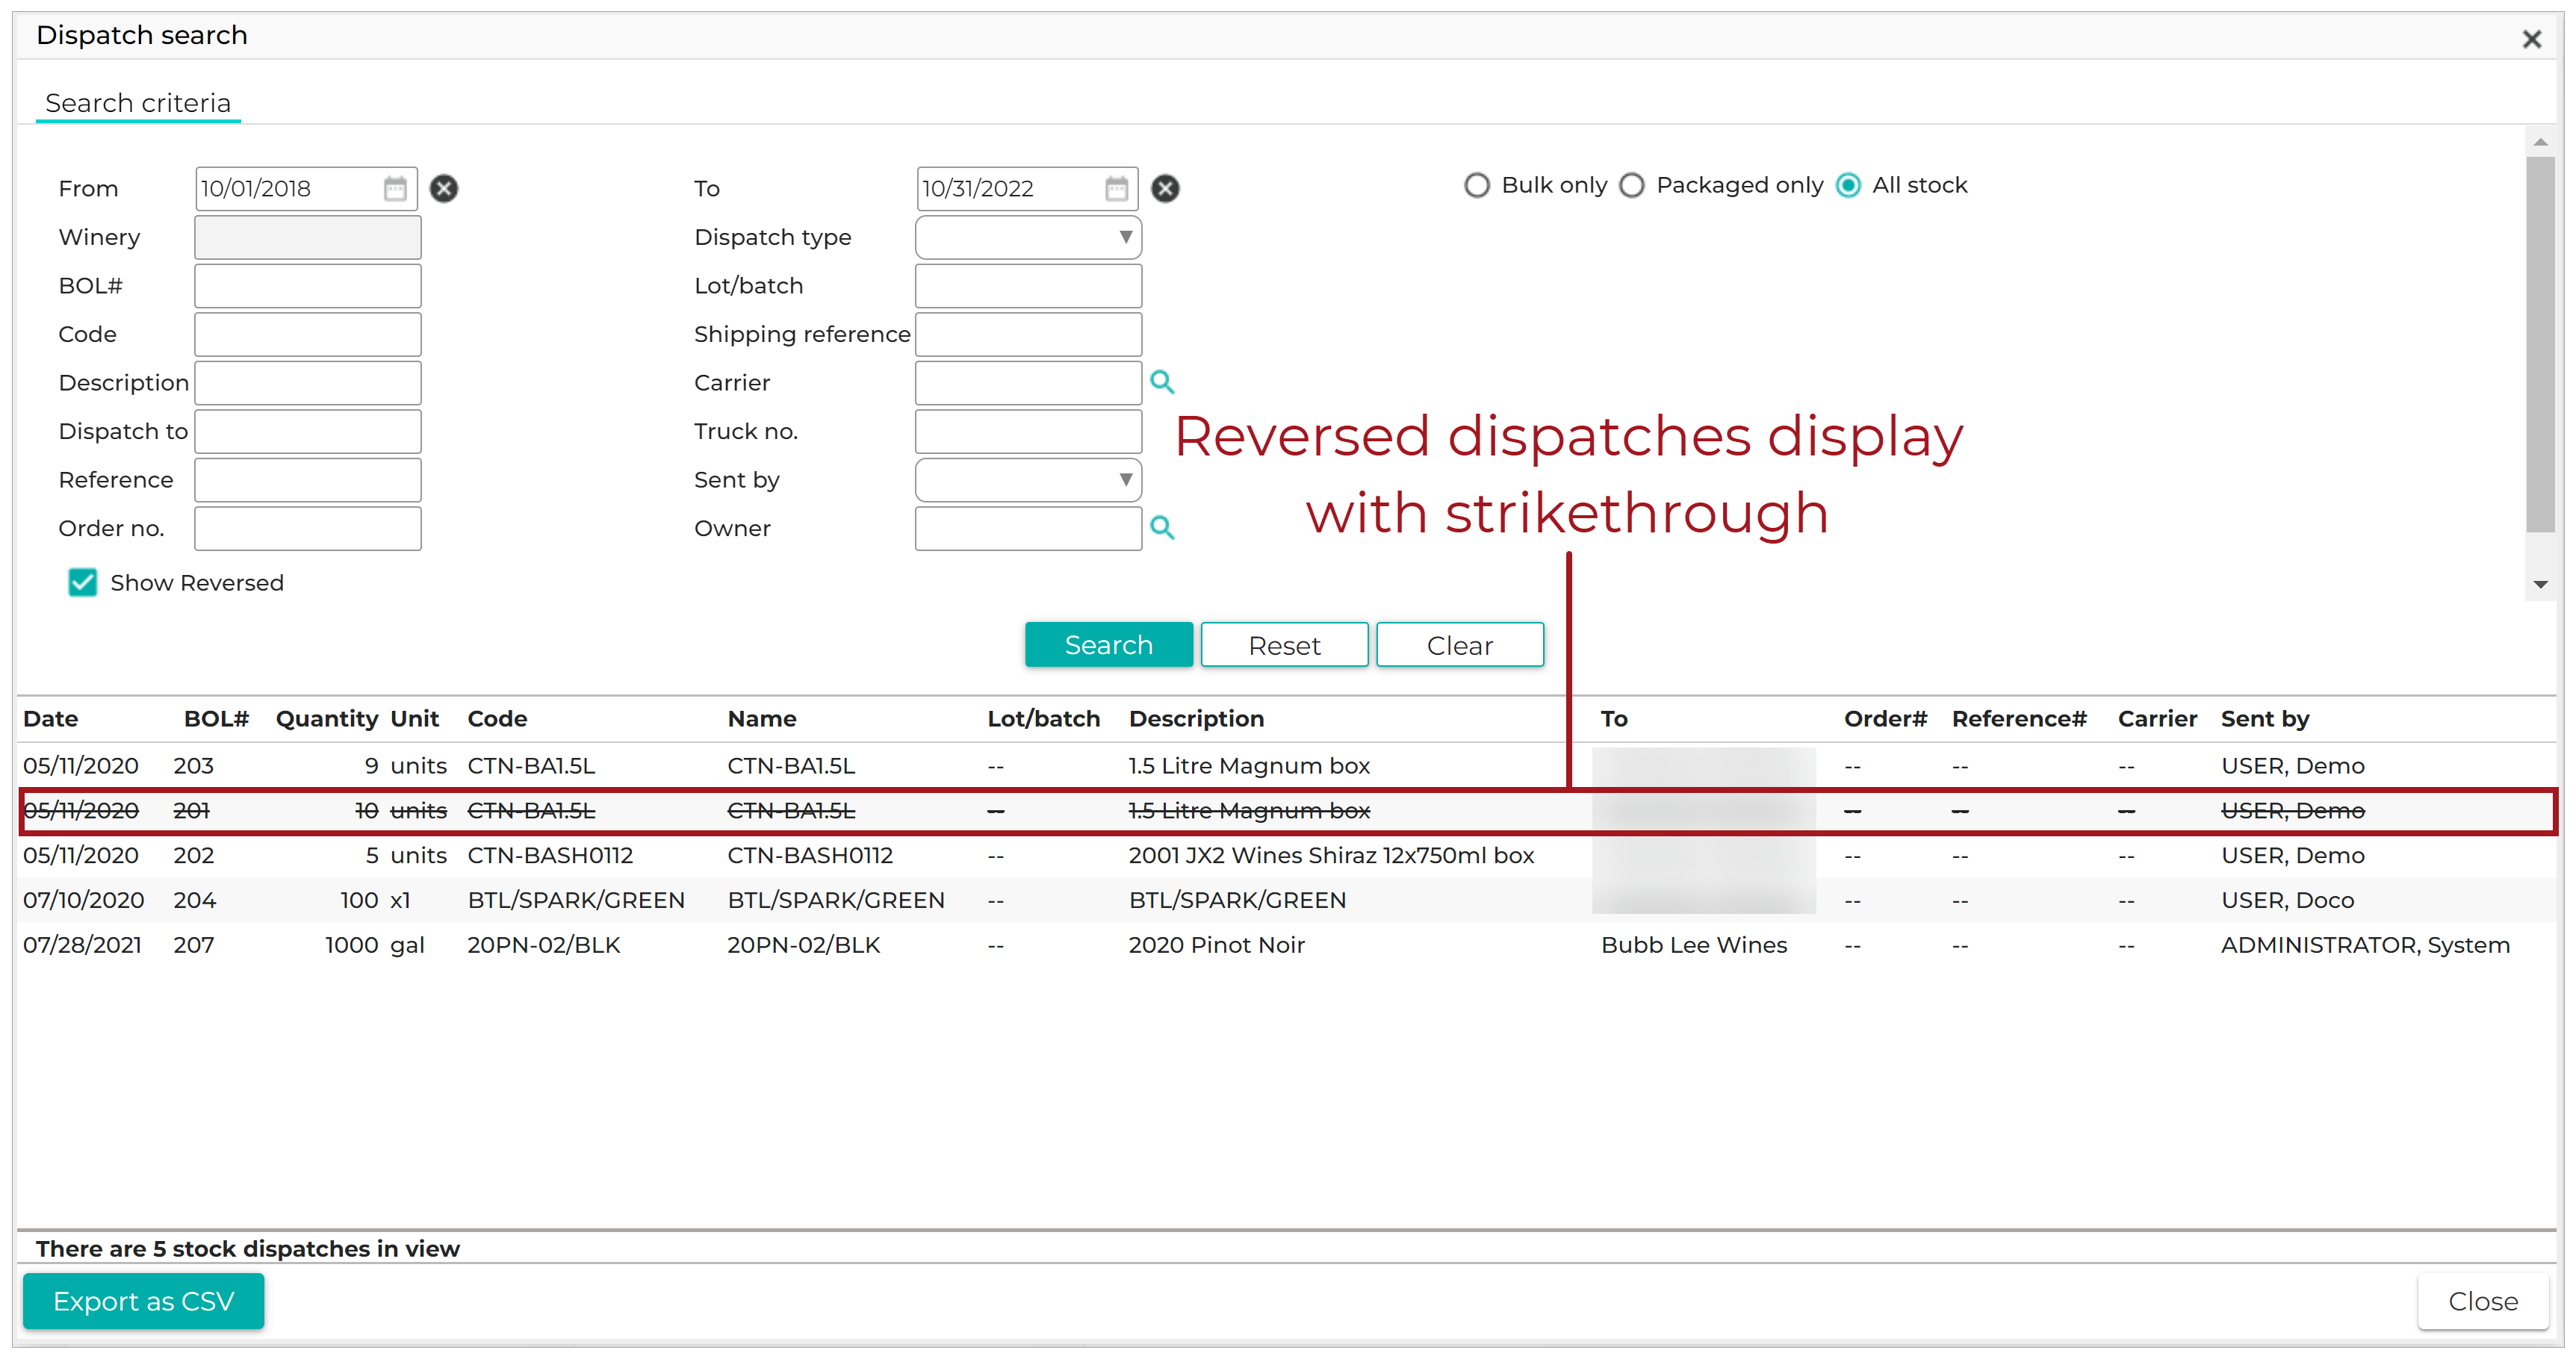Clear the To date field
This screenshot has height=1356, width=2576.
coord(1165,188)
